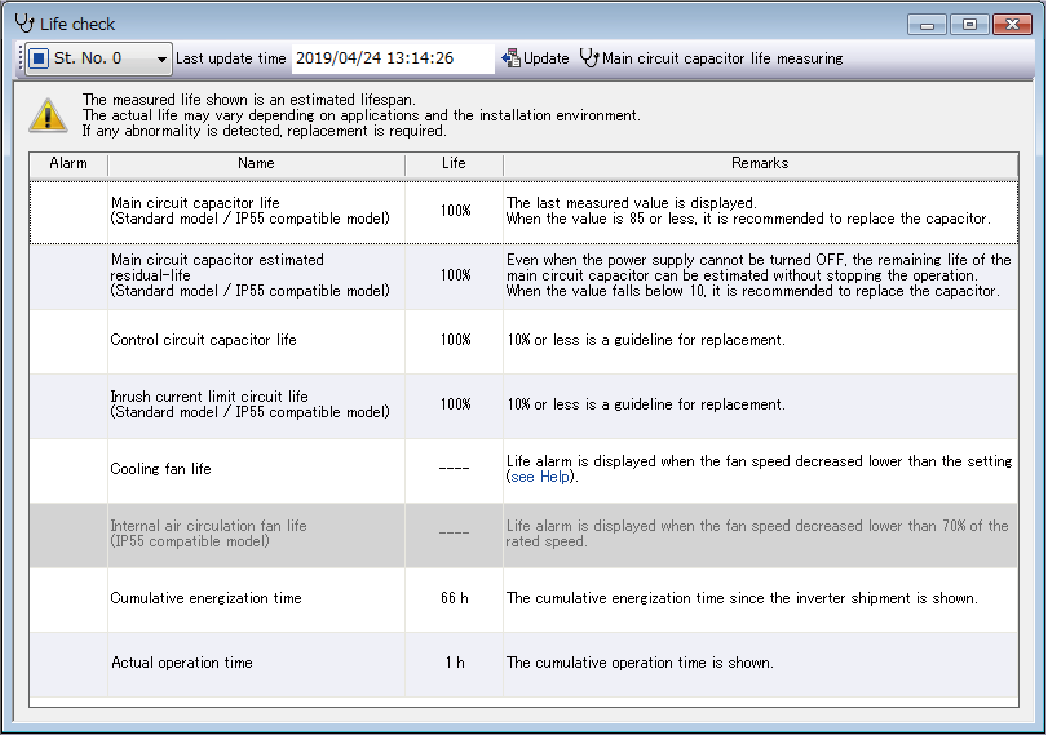Click the Last update time field
Viewport: 1046px width, 735px height.
[x=392, y=59]
